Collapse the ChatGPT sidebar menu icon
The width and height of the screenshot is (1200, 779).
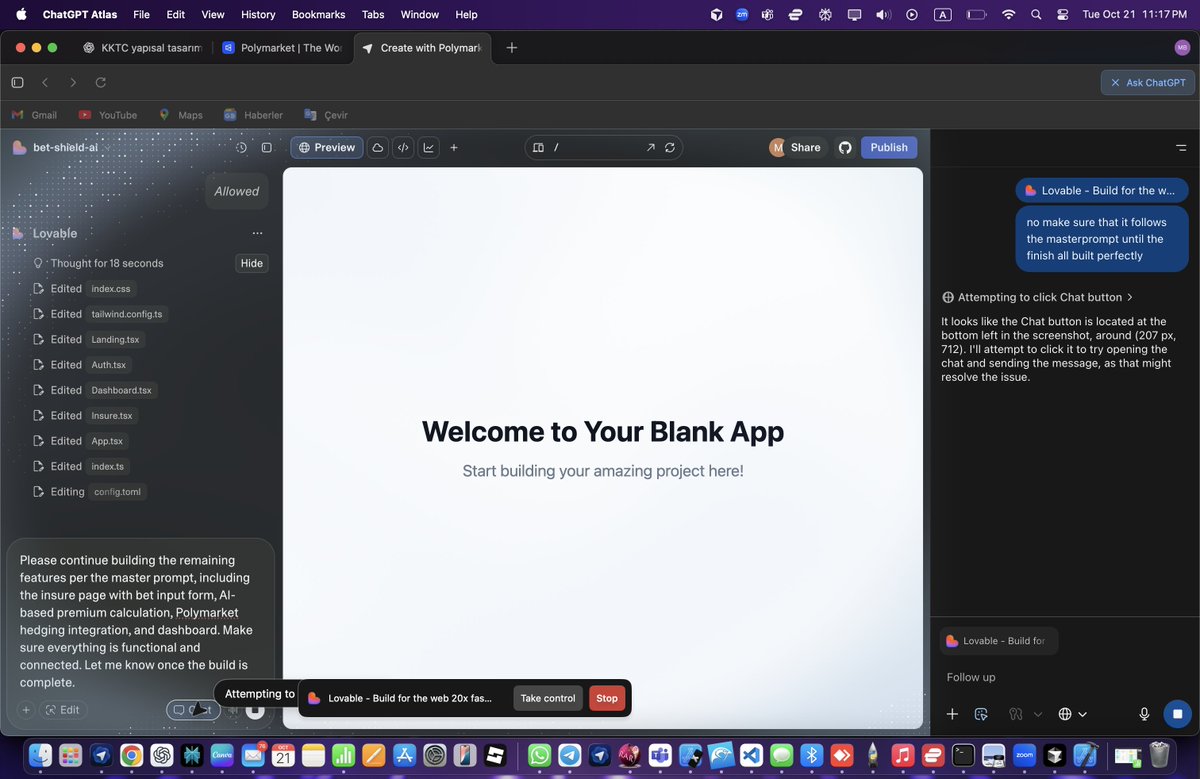click(1181, 147)
